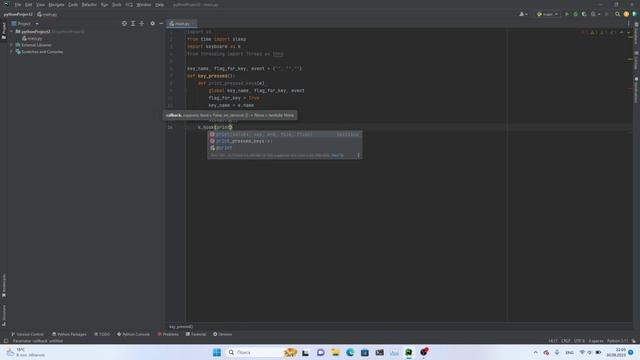Screen dimensions: 640x360
Task: Toggle the Bookmarks side tab
Action: pyautogui.click(x=4, y=285)
